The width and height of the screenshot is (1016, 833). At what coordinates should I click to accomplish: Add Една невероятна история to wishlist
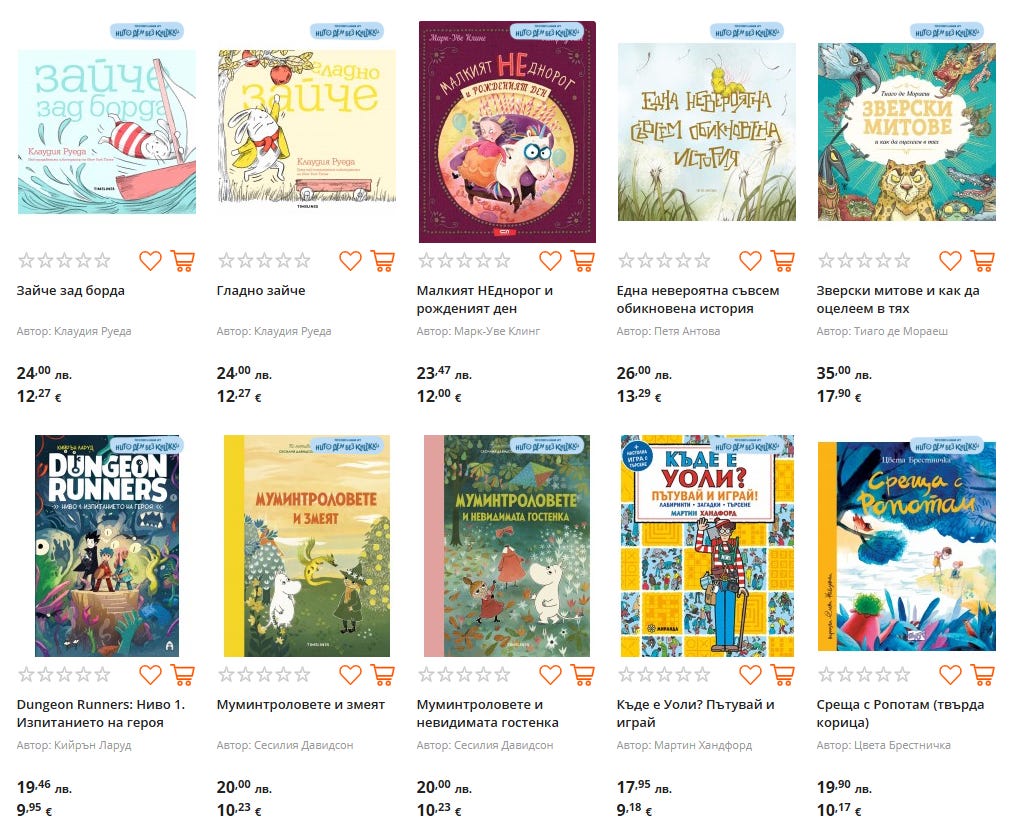pyautogui.click(x=750, y=260)
